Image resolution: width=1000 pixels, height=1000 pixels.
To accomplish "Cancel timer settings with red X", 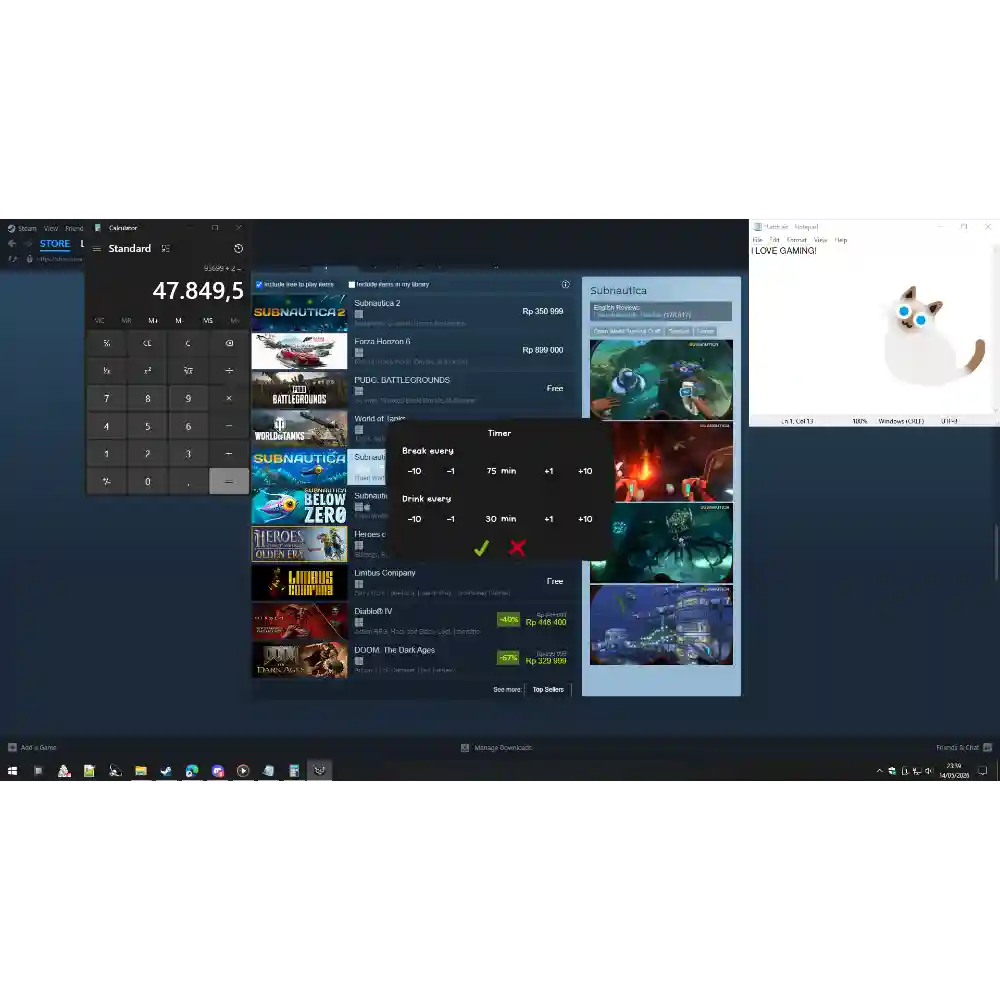I will [x=517, y=547].
